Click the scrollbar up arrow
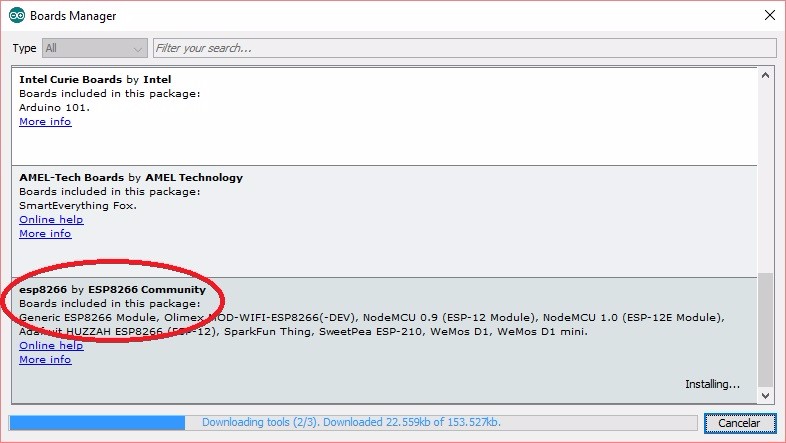The width and height of the screenshot is (786, 443). tap(765, 75)
